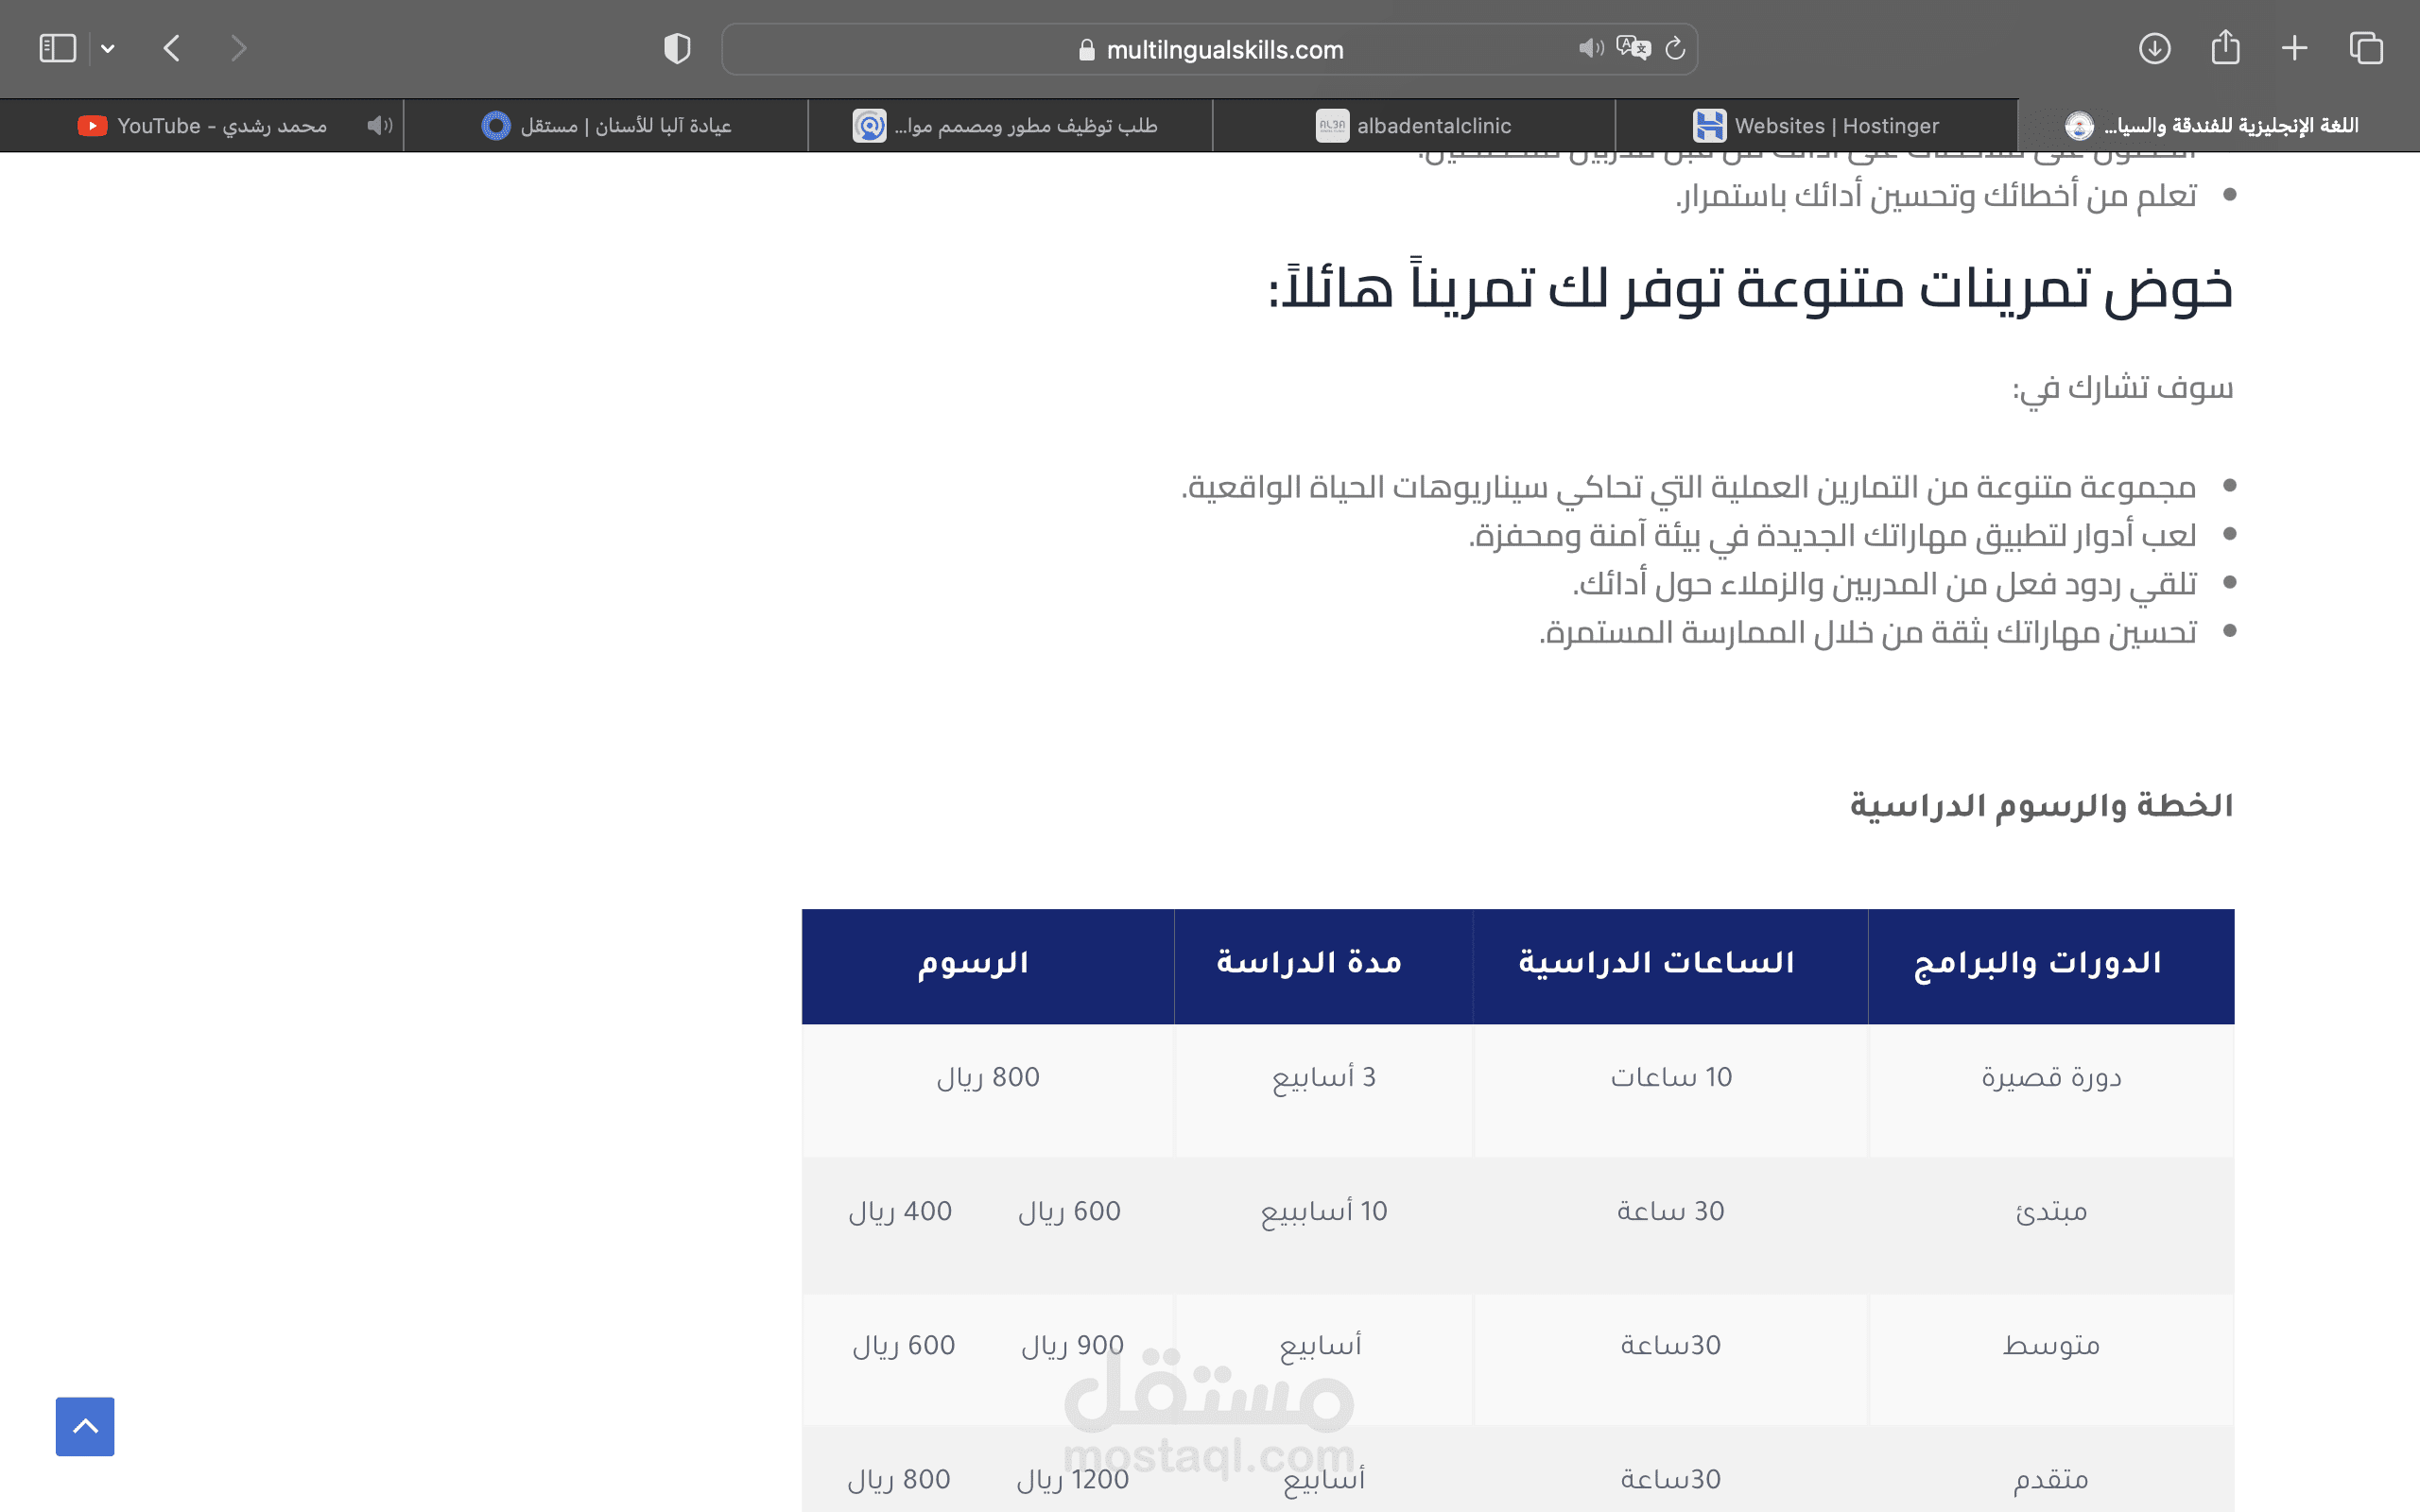
Task: Click the blue scroll-to-top button
Action: click(x=85, y=1426)
